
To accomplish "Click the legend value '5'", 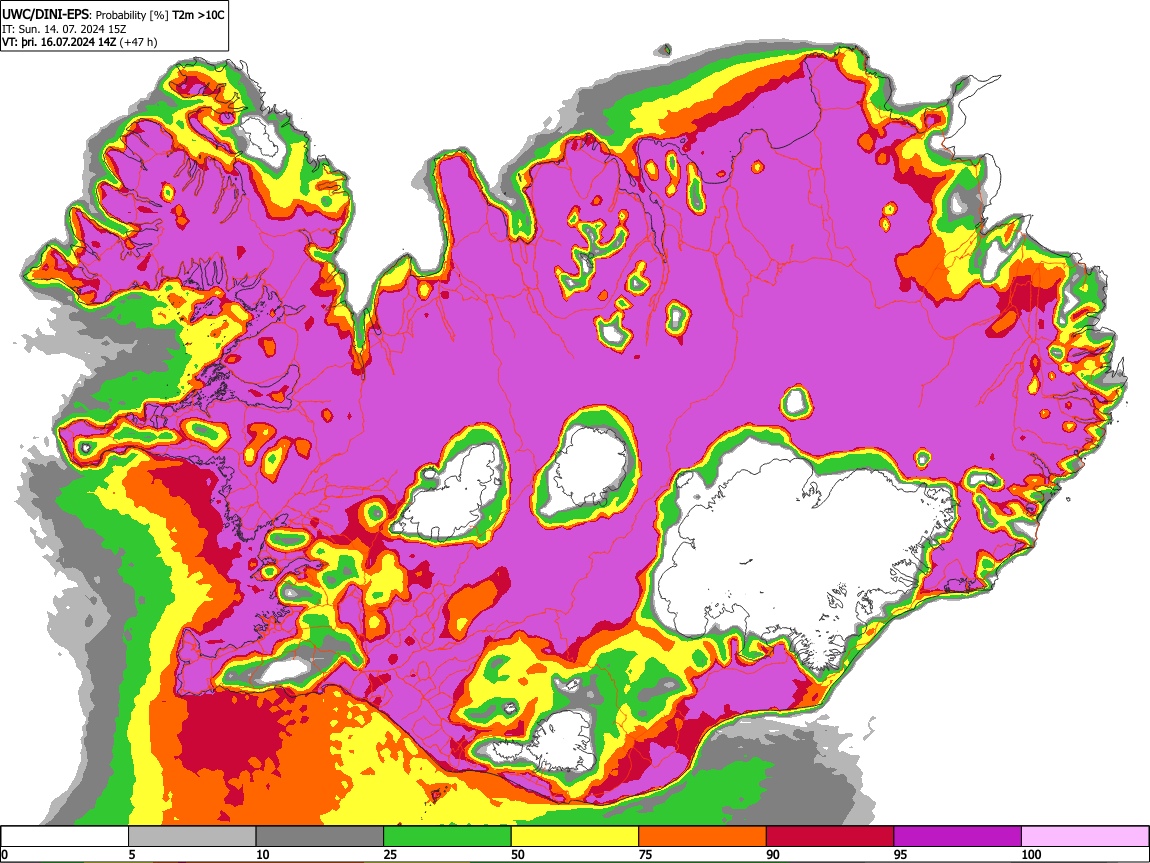I will pos(132,854).
